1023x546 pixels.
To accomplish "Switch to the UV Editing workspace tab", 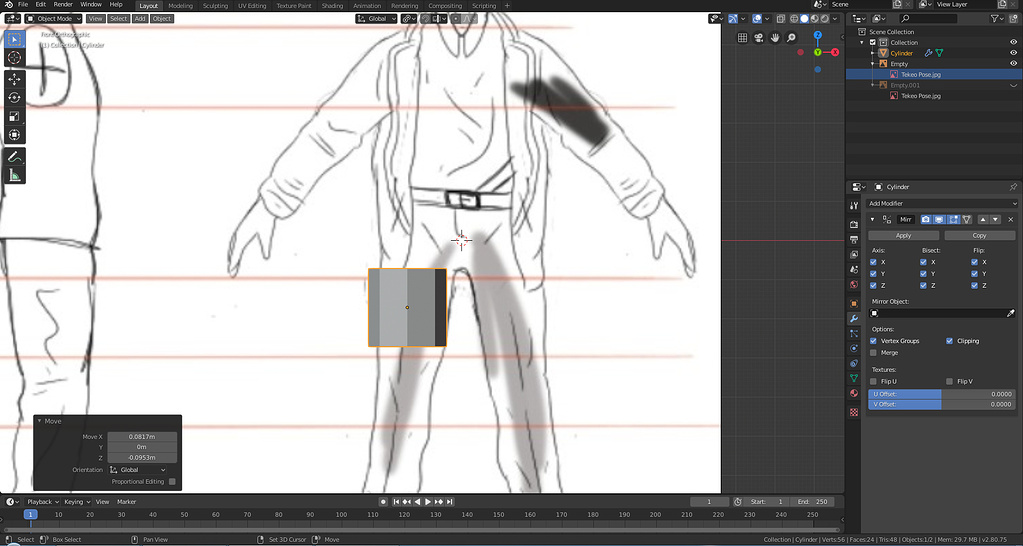I will click(252, 5).
